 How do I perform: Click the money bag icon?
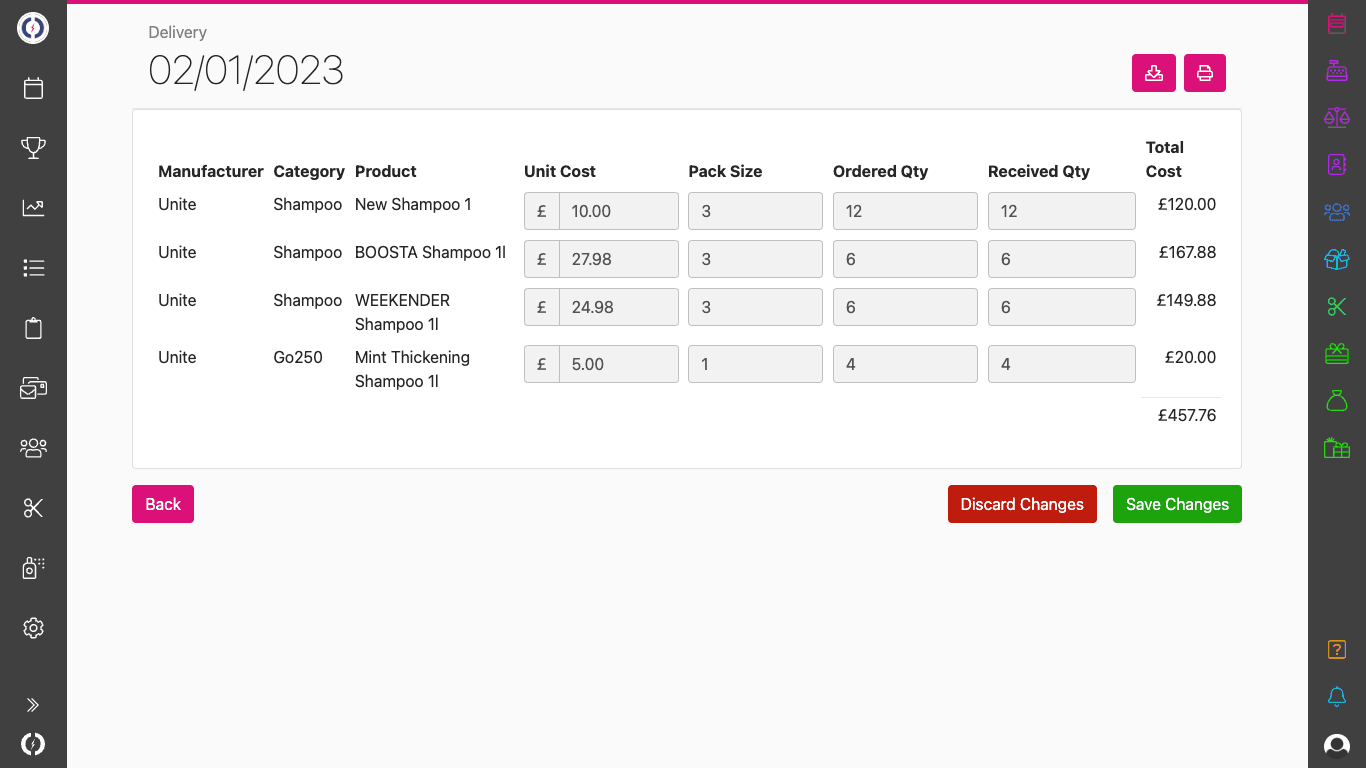point(1337,400)
